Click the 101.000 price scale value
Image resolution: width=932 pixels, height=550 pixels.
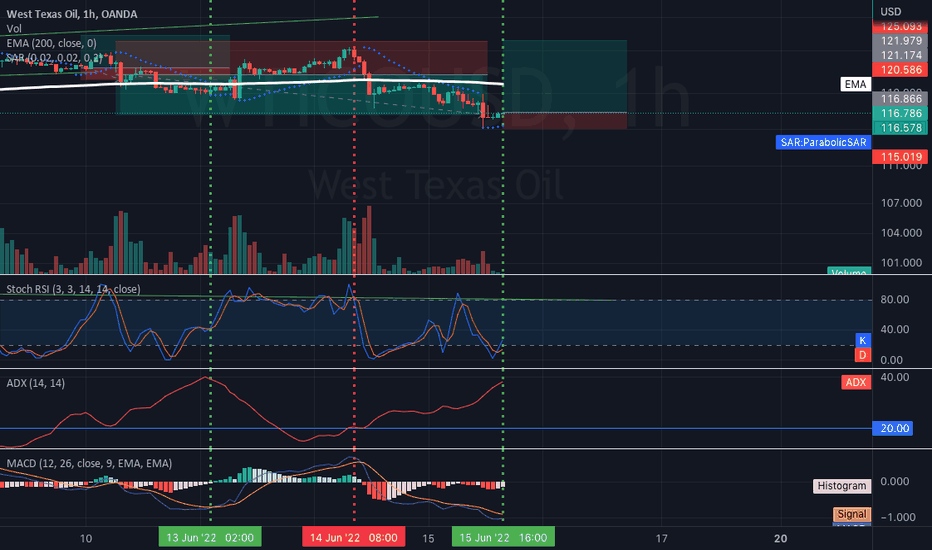[x=901, y=262]
